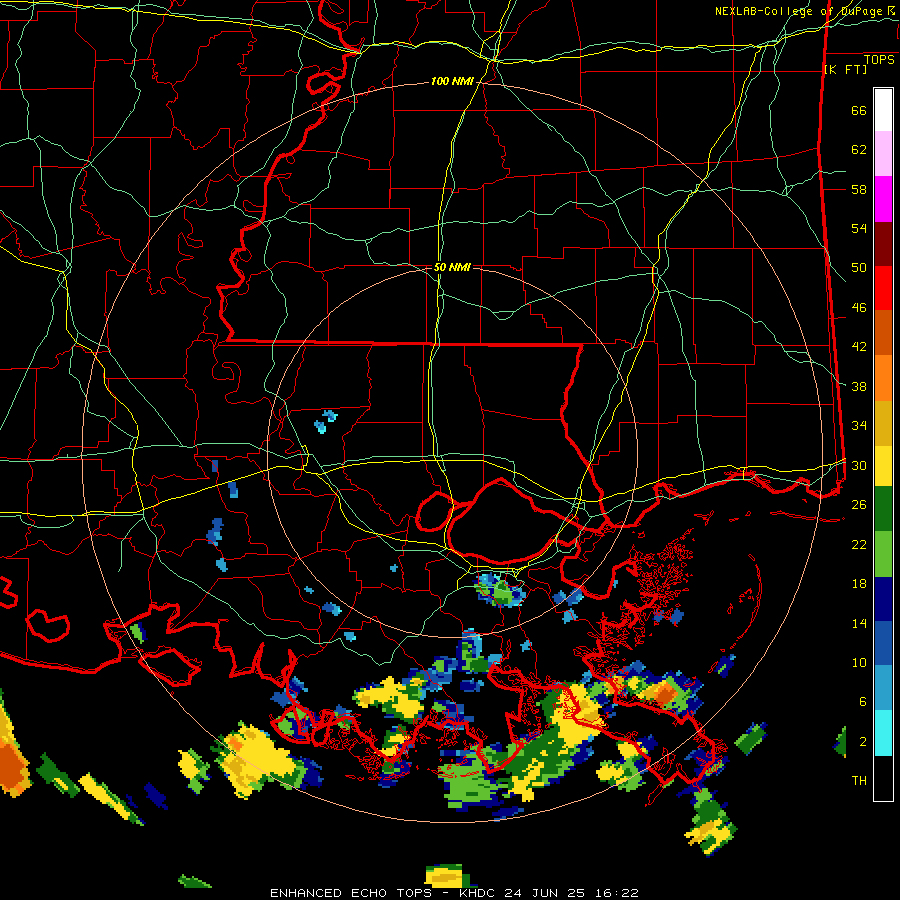Click the legend value 22

(x=859, y=544)
